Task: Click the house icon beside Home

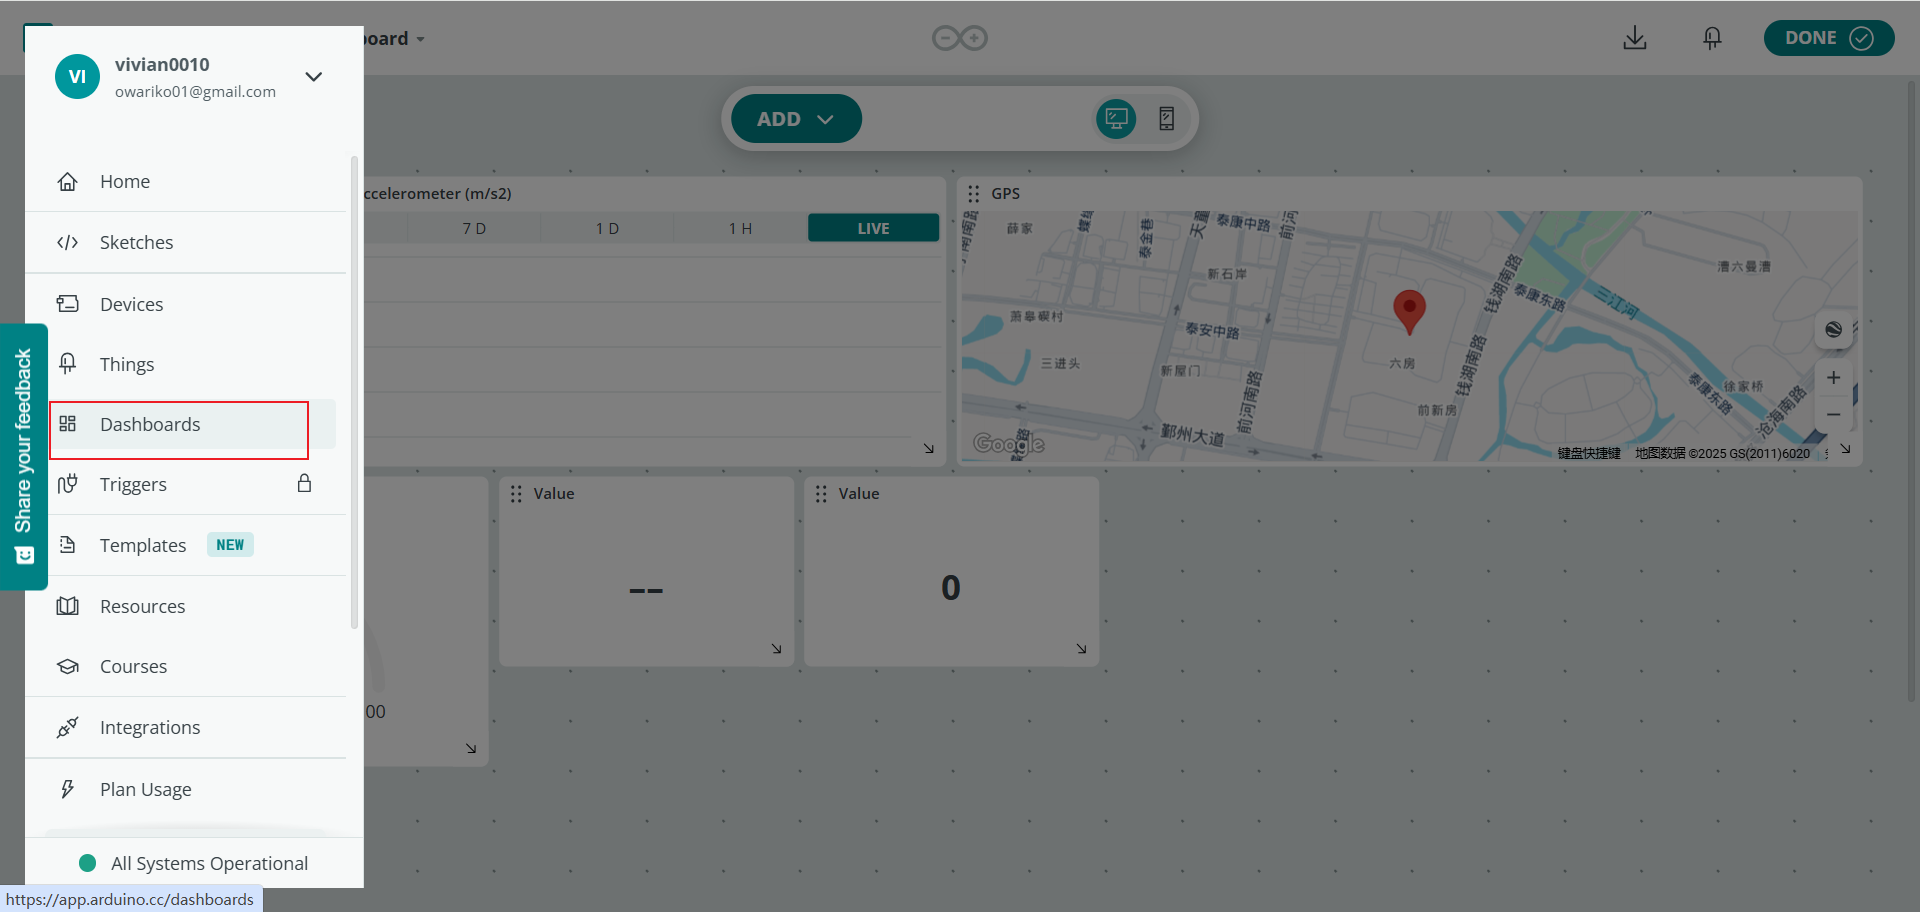Action: point(67,181)
